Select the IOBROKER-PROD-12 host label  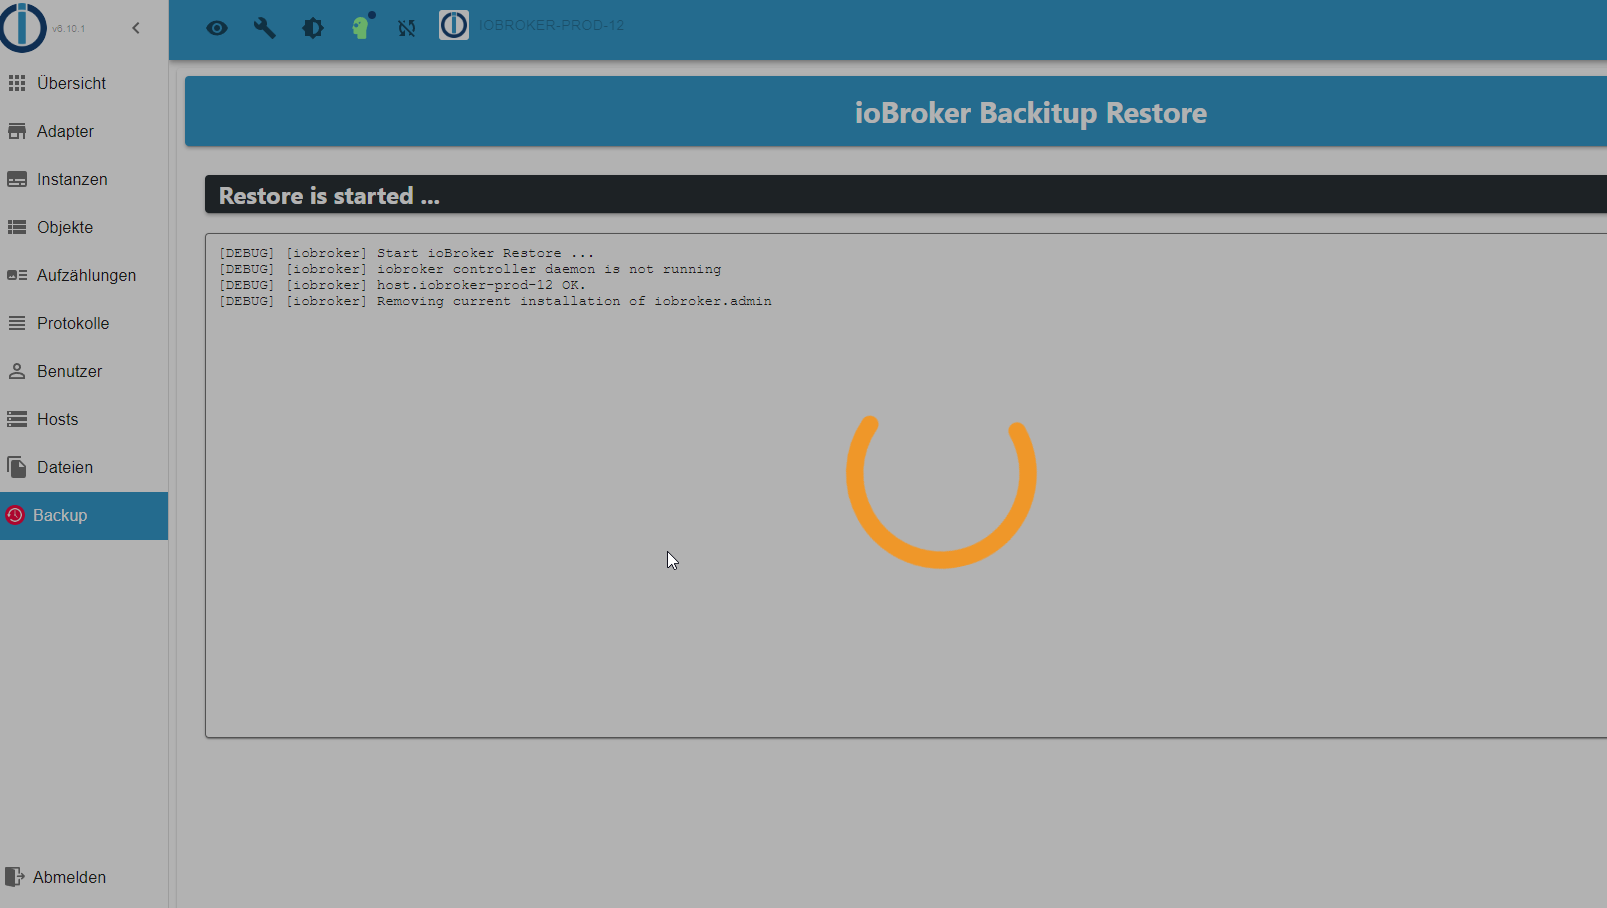pos(551,25)
